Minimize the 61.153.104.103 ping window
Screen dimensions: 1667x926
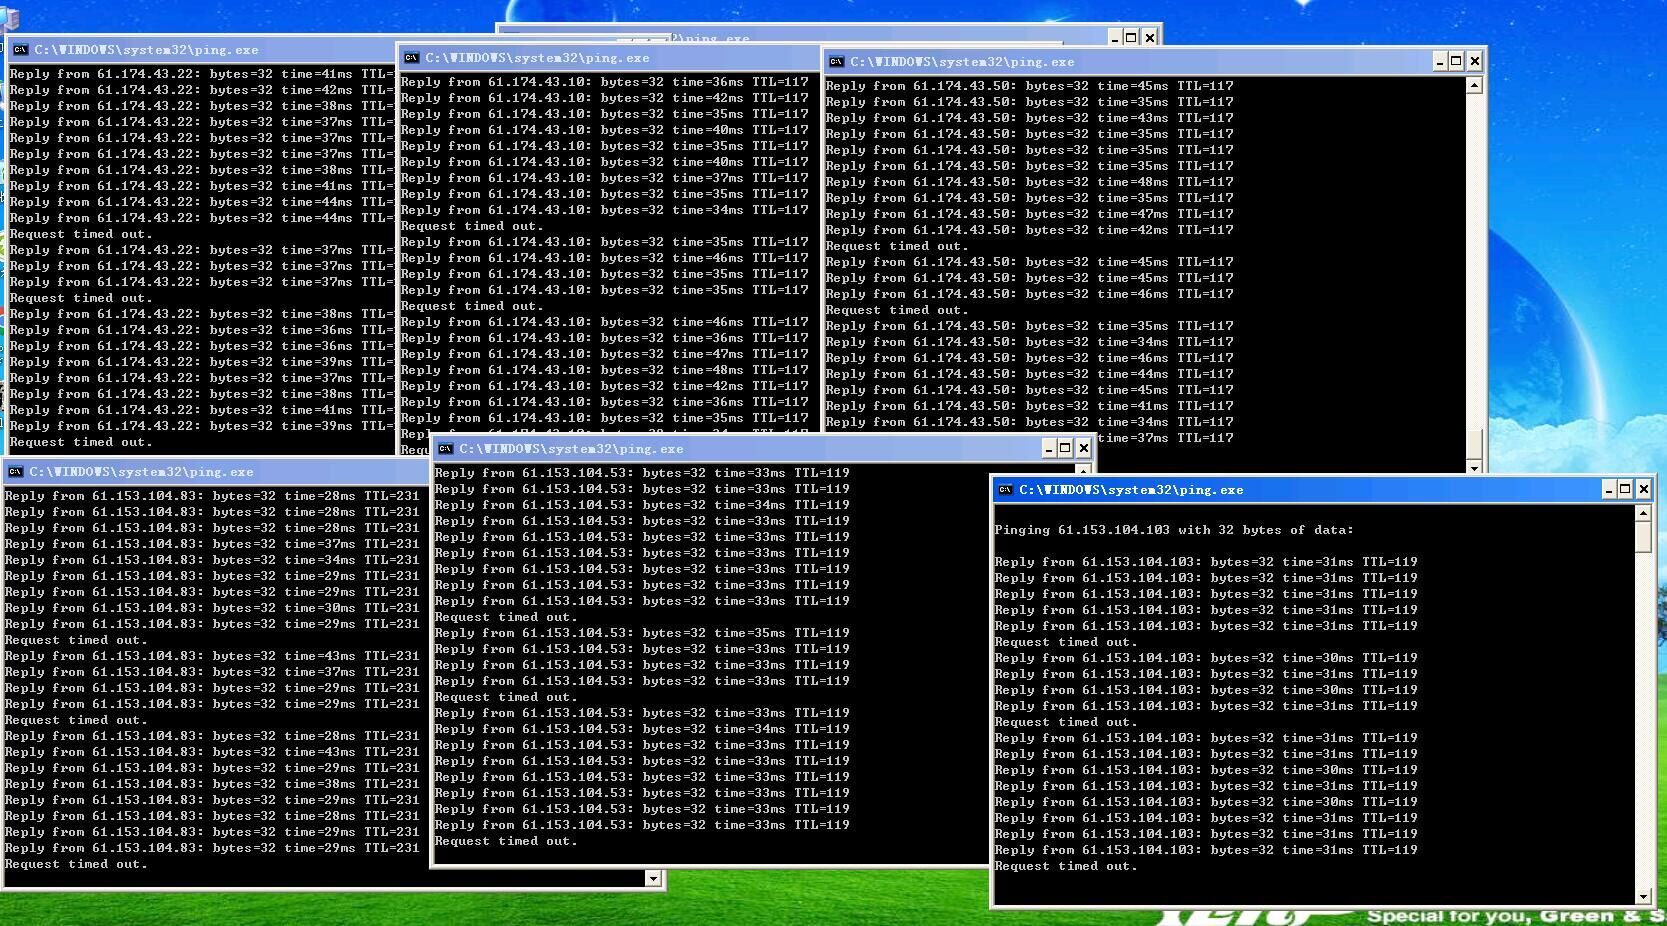pos(1608,489)
